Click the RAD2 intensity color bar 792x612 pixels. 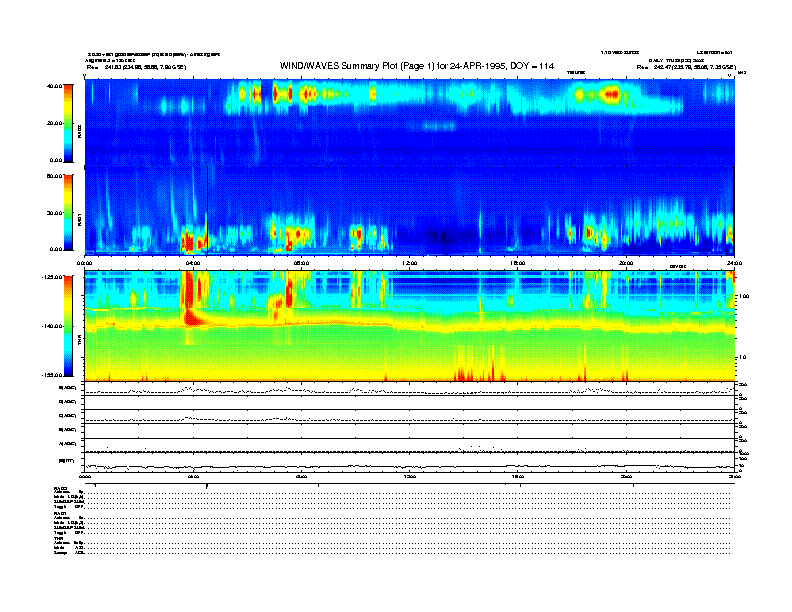[x=68, y=123]
